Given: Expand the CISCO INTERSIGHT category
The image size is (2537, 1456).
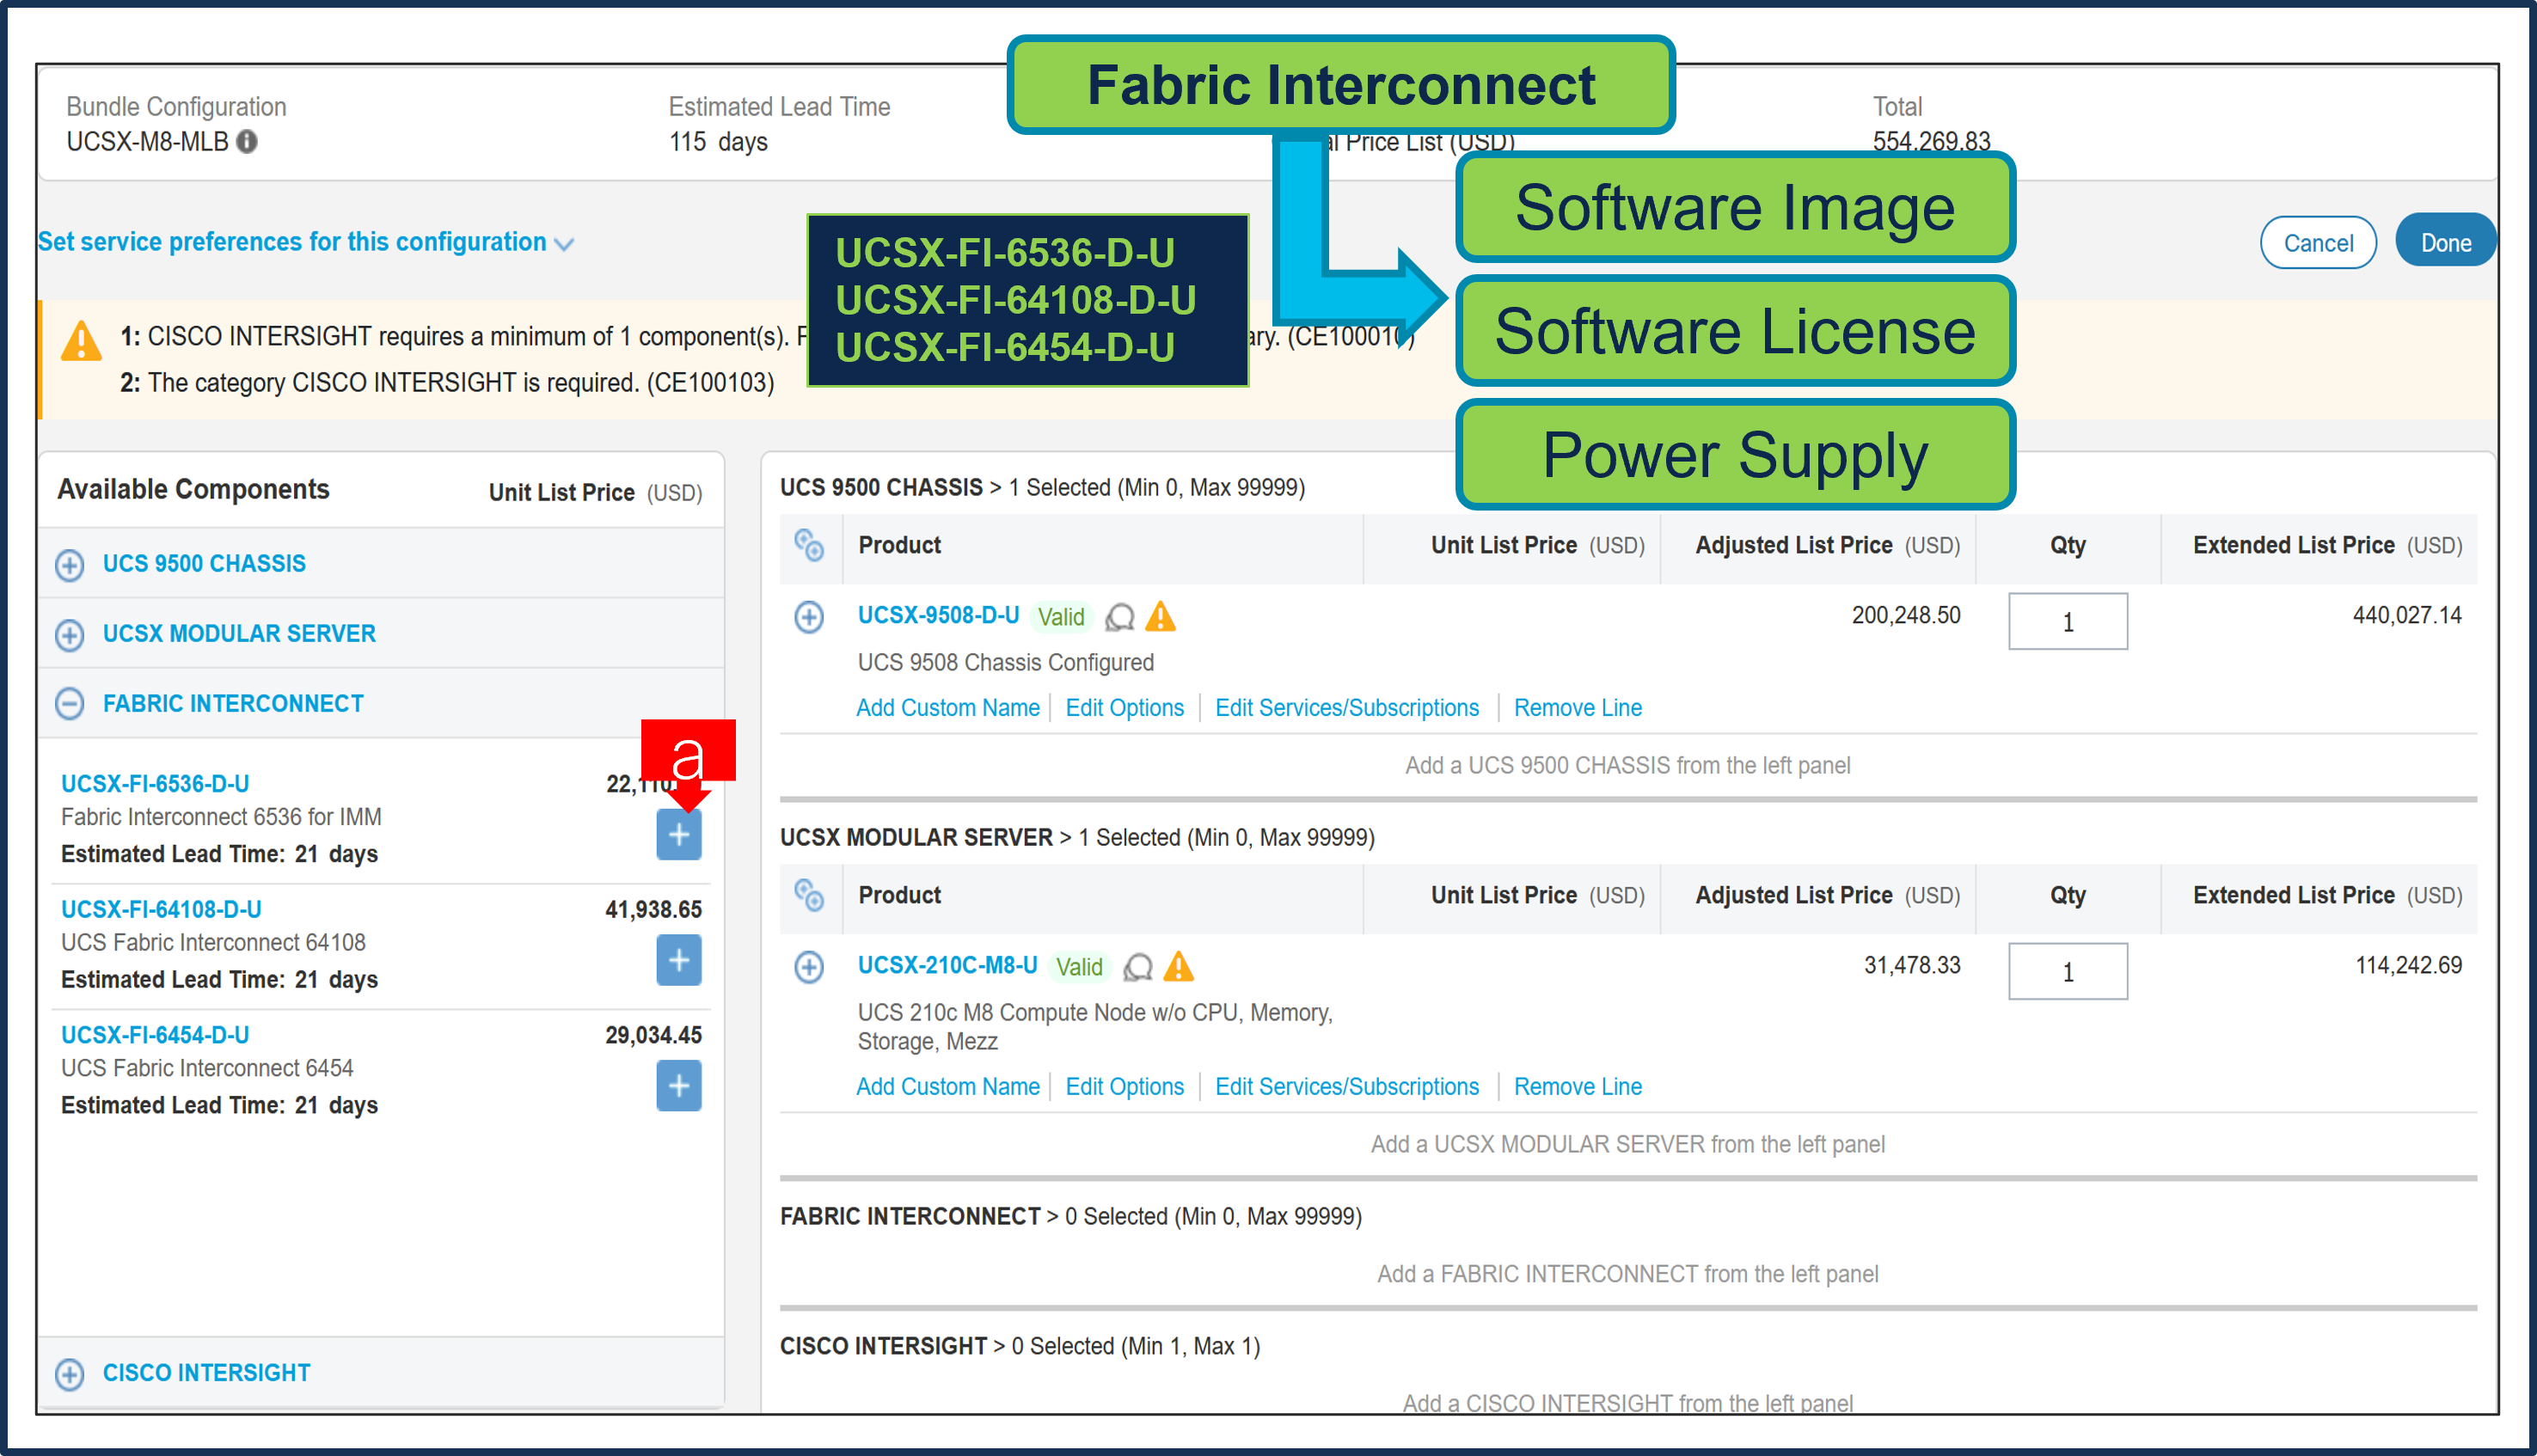Looking at the screenshot, I should (x=69, y=1374).
